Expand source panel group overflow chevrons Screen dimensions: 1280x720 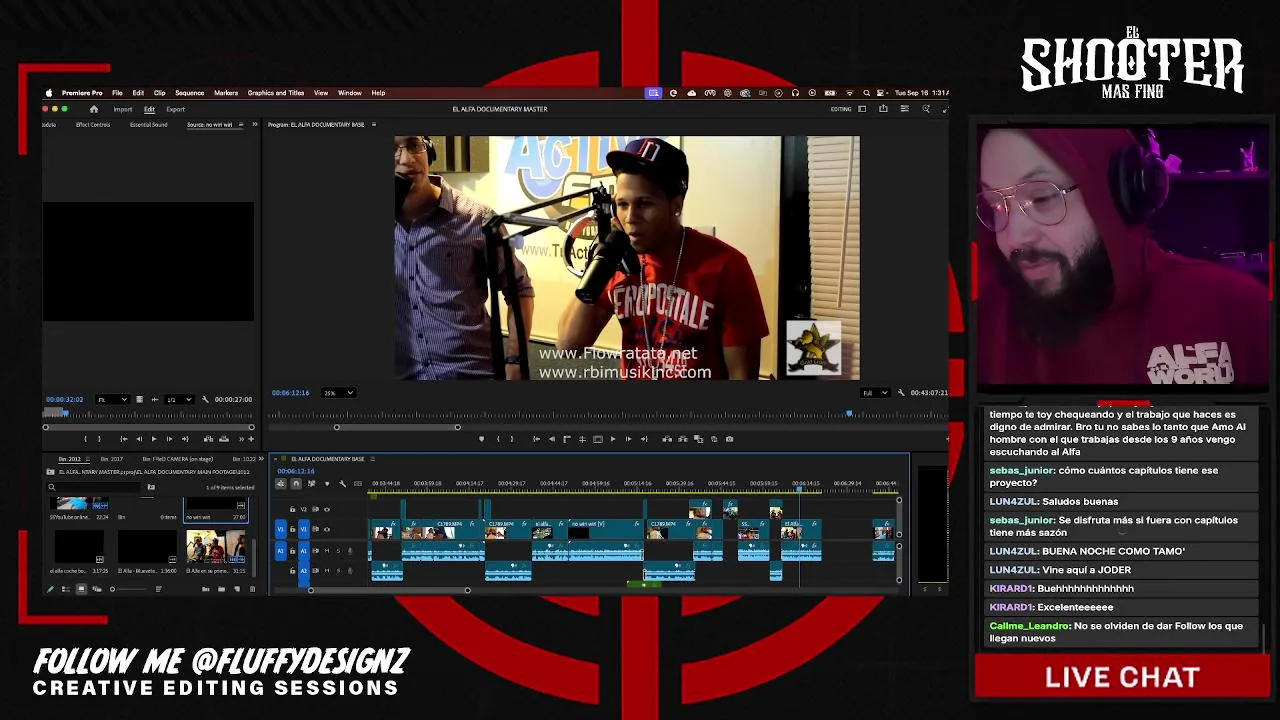click(x=254, y=125)
